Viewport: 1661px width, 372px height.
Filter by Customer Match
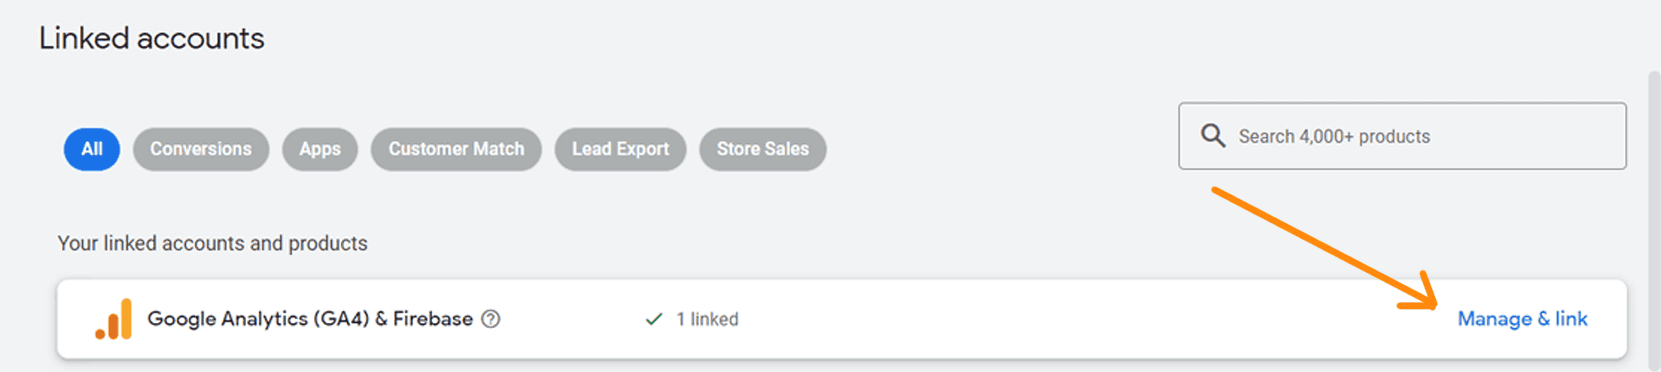(x=456, y=149)
